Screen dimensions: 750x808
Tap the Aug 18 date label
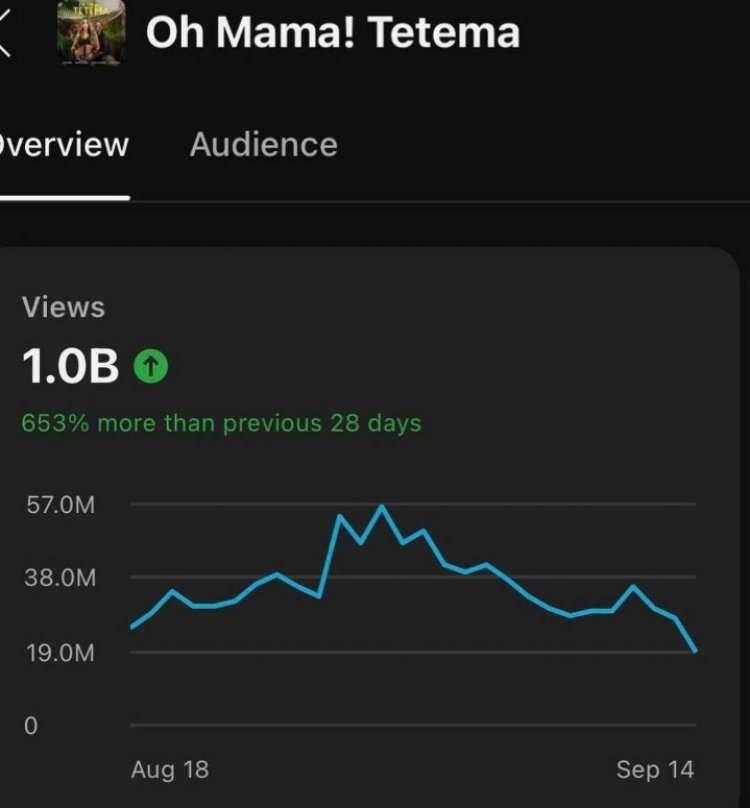169,769
